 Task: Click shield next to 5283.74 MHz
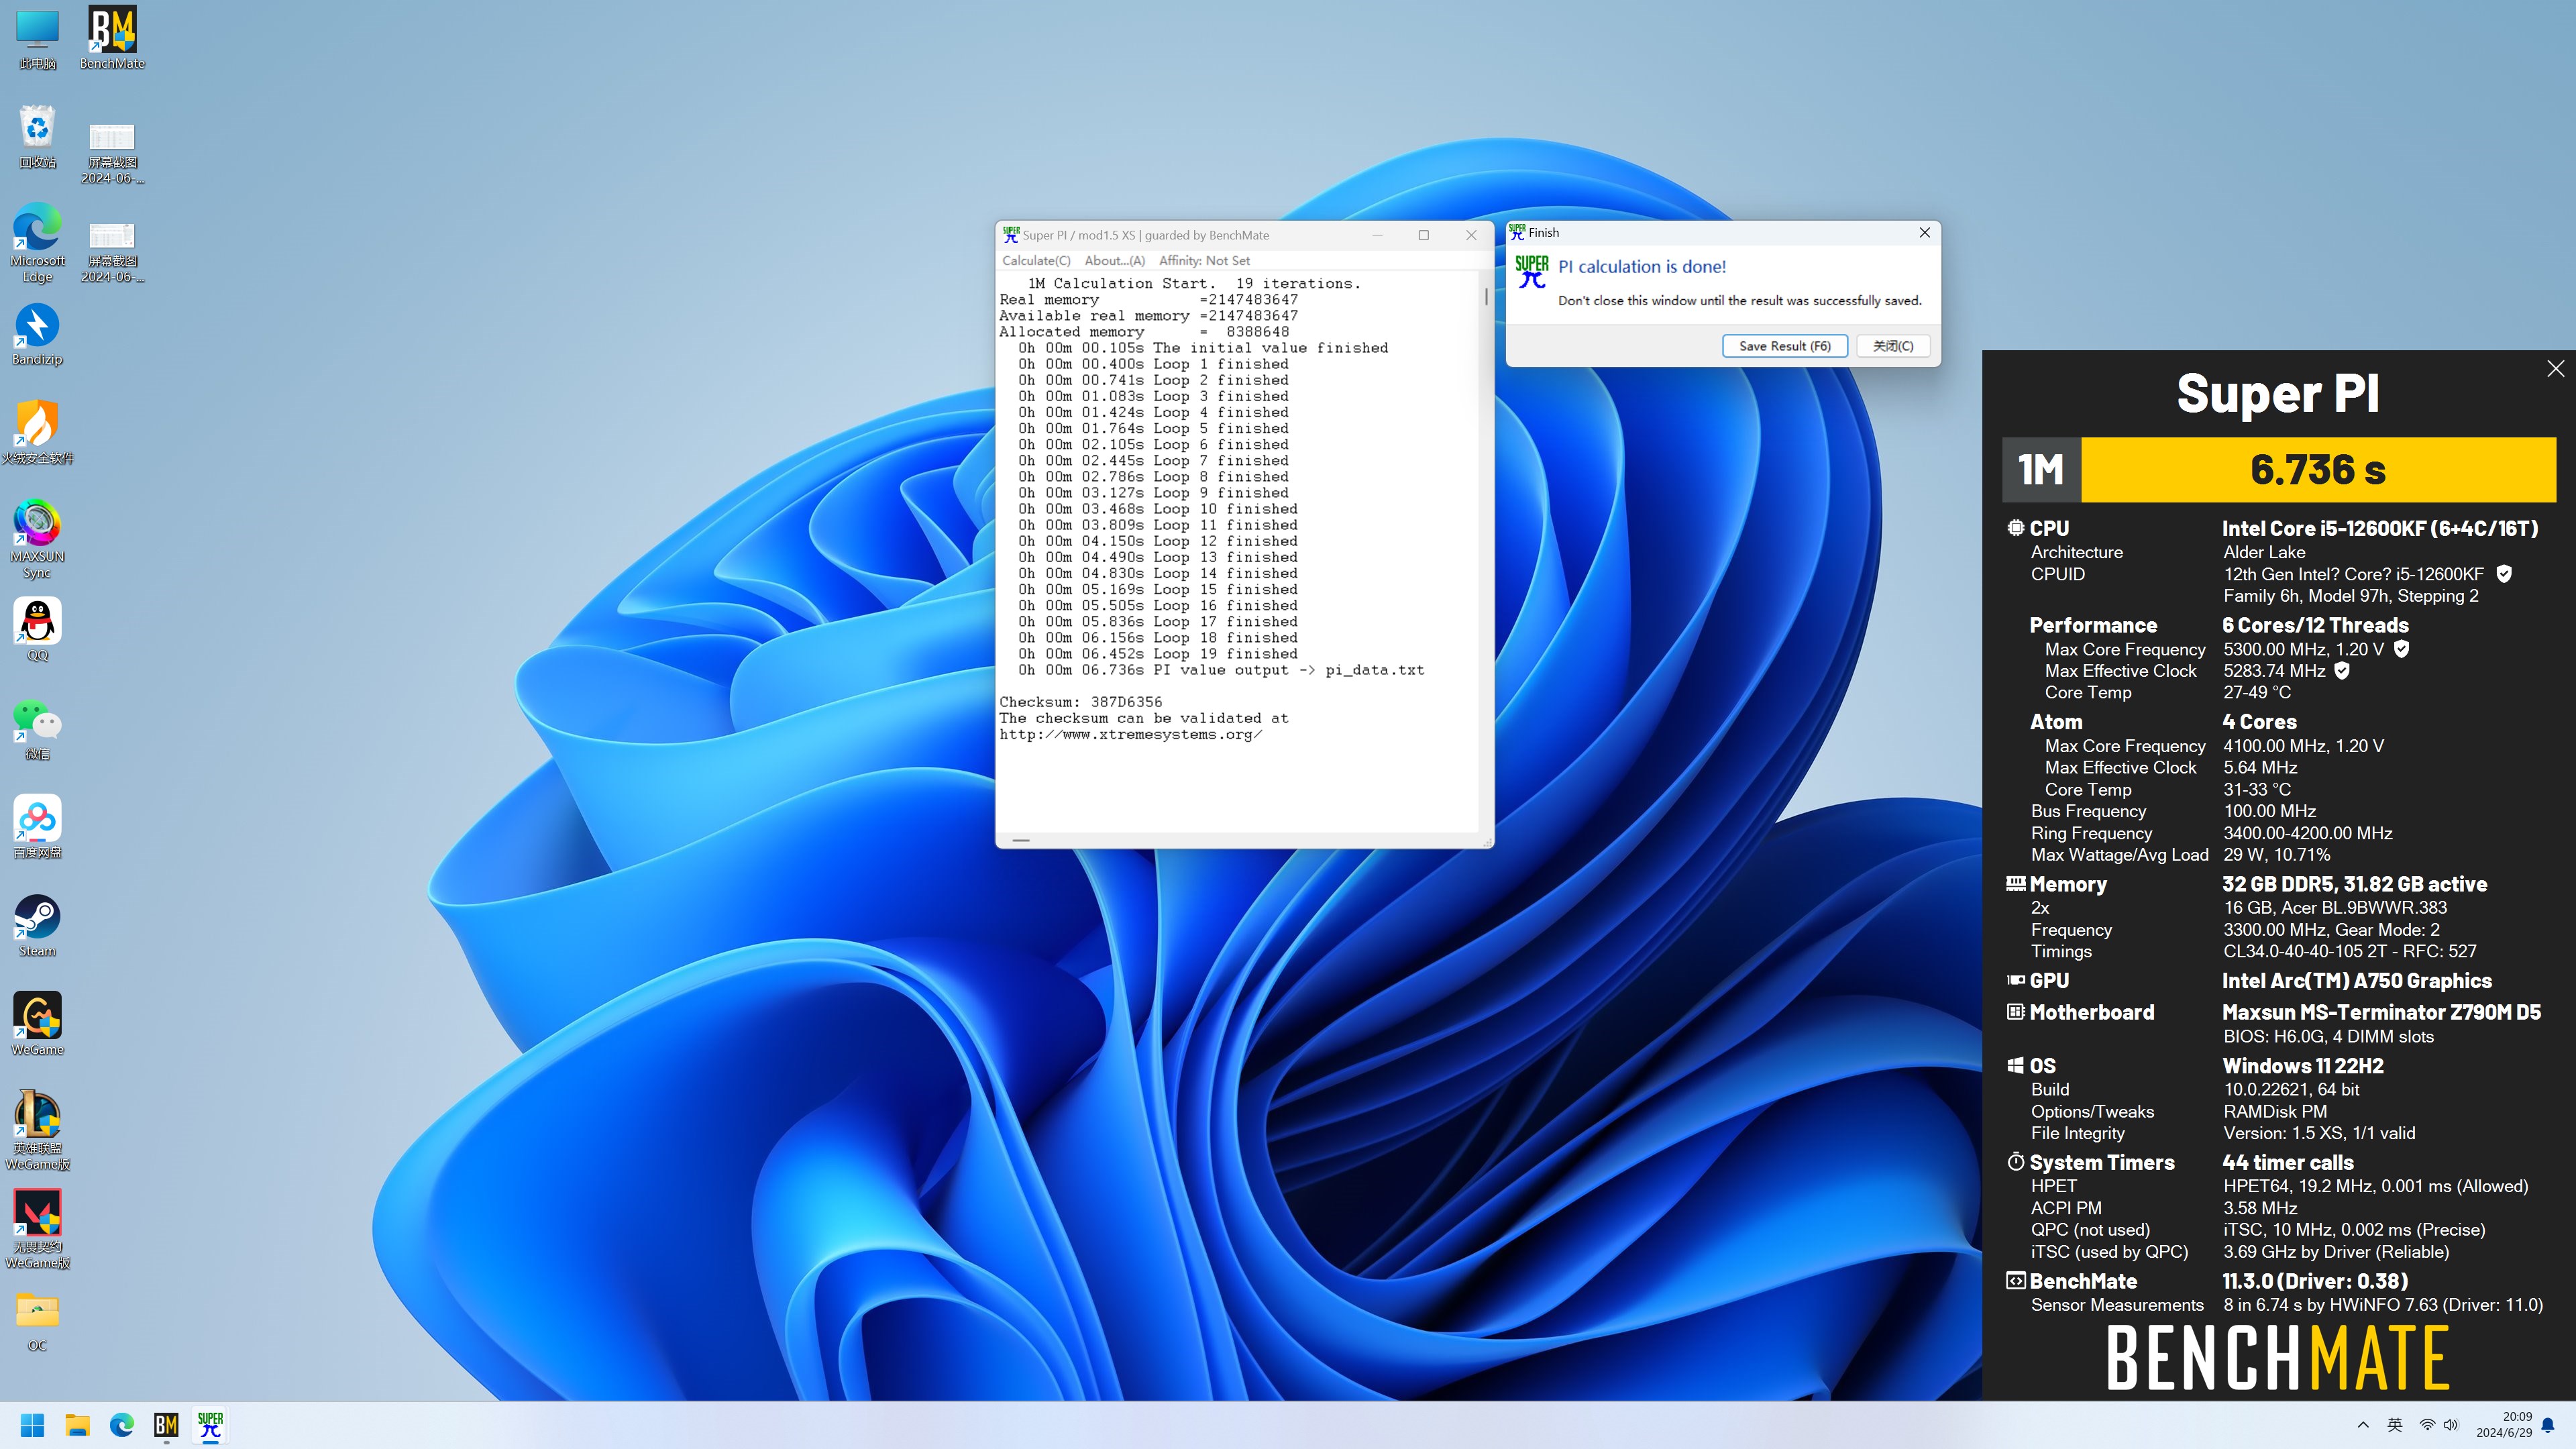tap(2341, 671)
